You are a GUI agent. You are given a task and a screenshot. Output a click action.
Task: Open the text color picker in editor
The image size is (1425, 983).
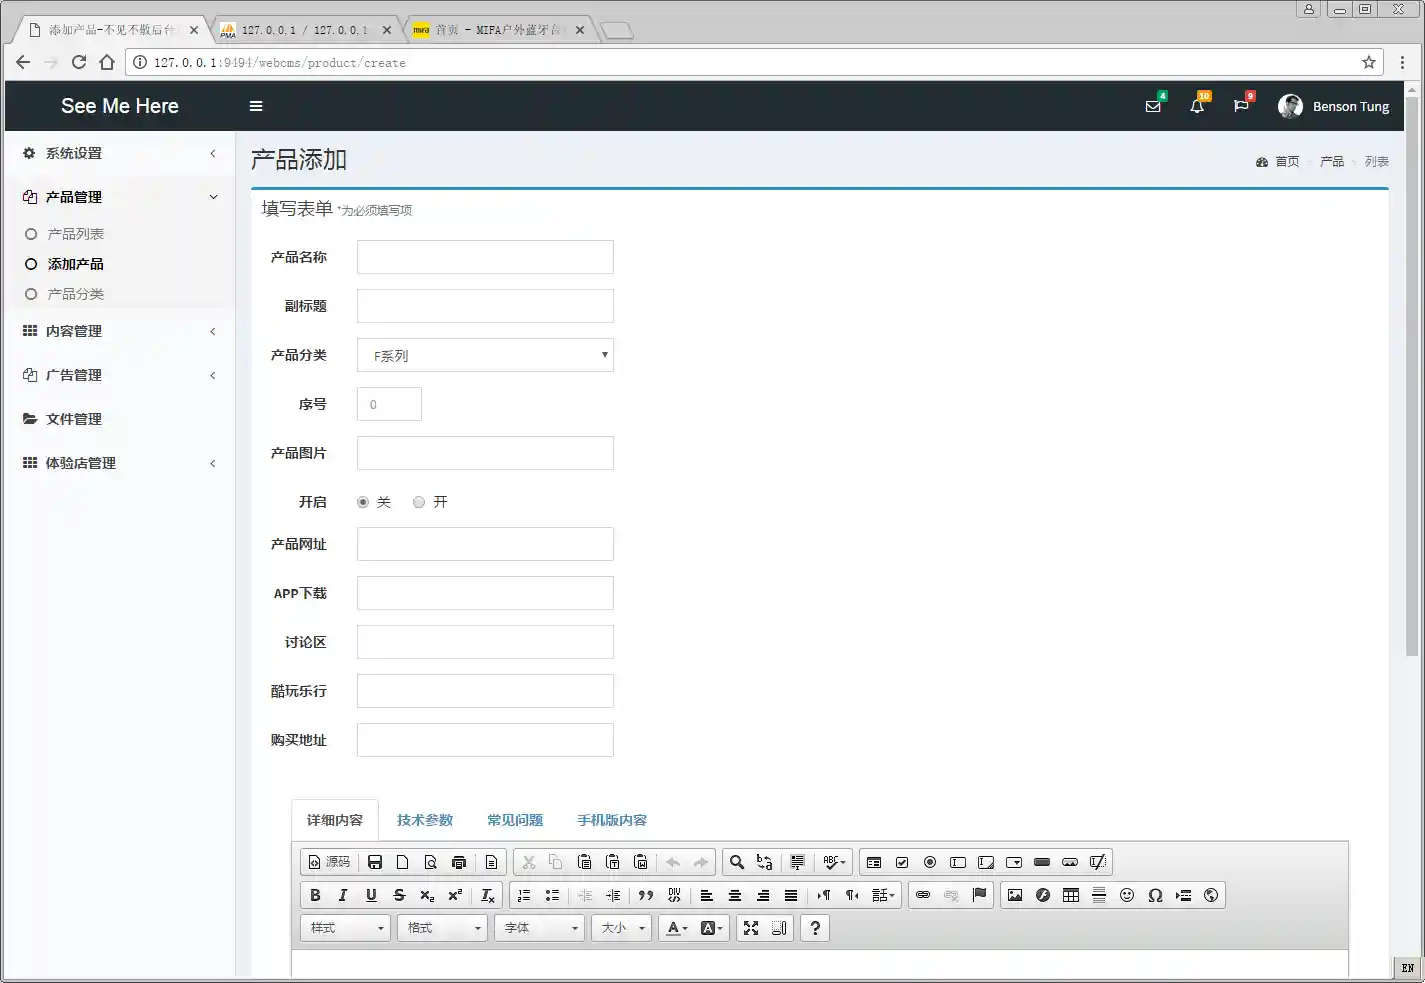[677, 928]
